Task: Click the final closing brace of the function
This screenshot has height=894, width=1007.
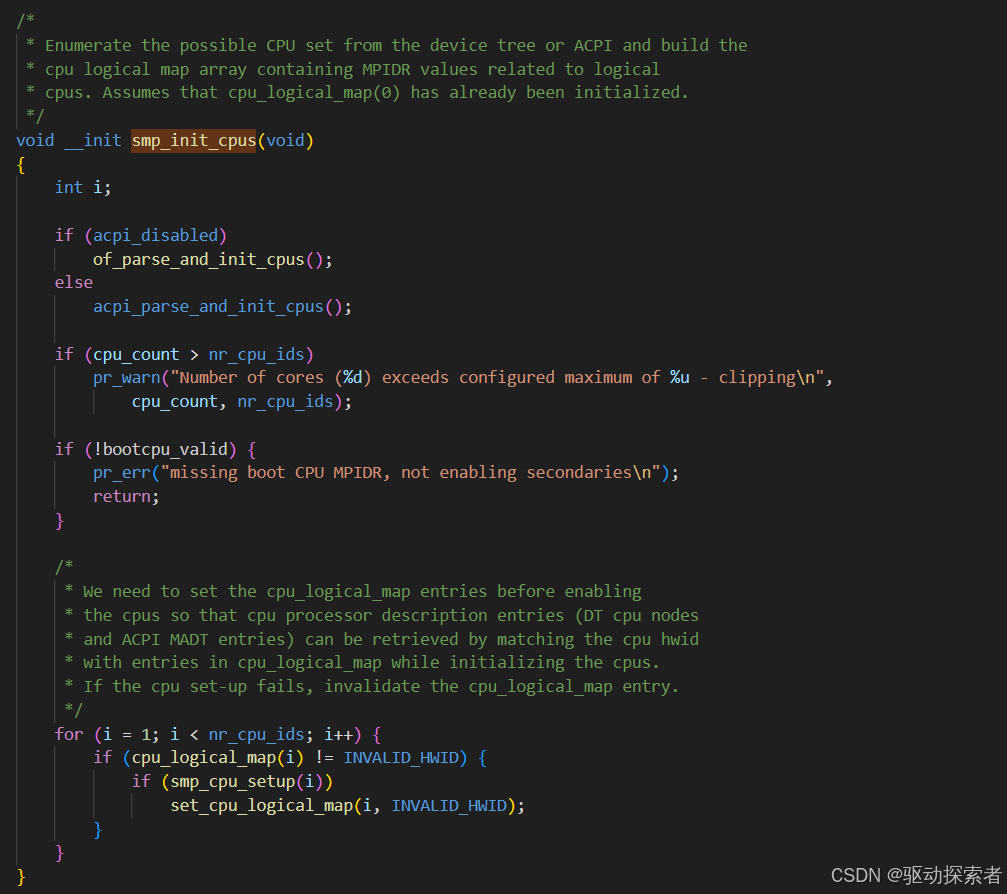Action: click(x=21, y=877)
